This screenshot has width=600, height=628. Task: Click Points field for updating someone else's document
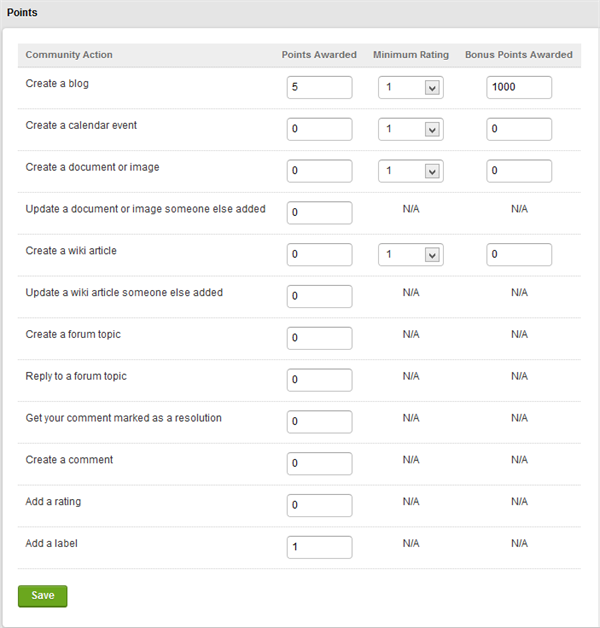[x=319, y=213]
